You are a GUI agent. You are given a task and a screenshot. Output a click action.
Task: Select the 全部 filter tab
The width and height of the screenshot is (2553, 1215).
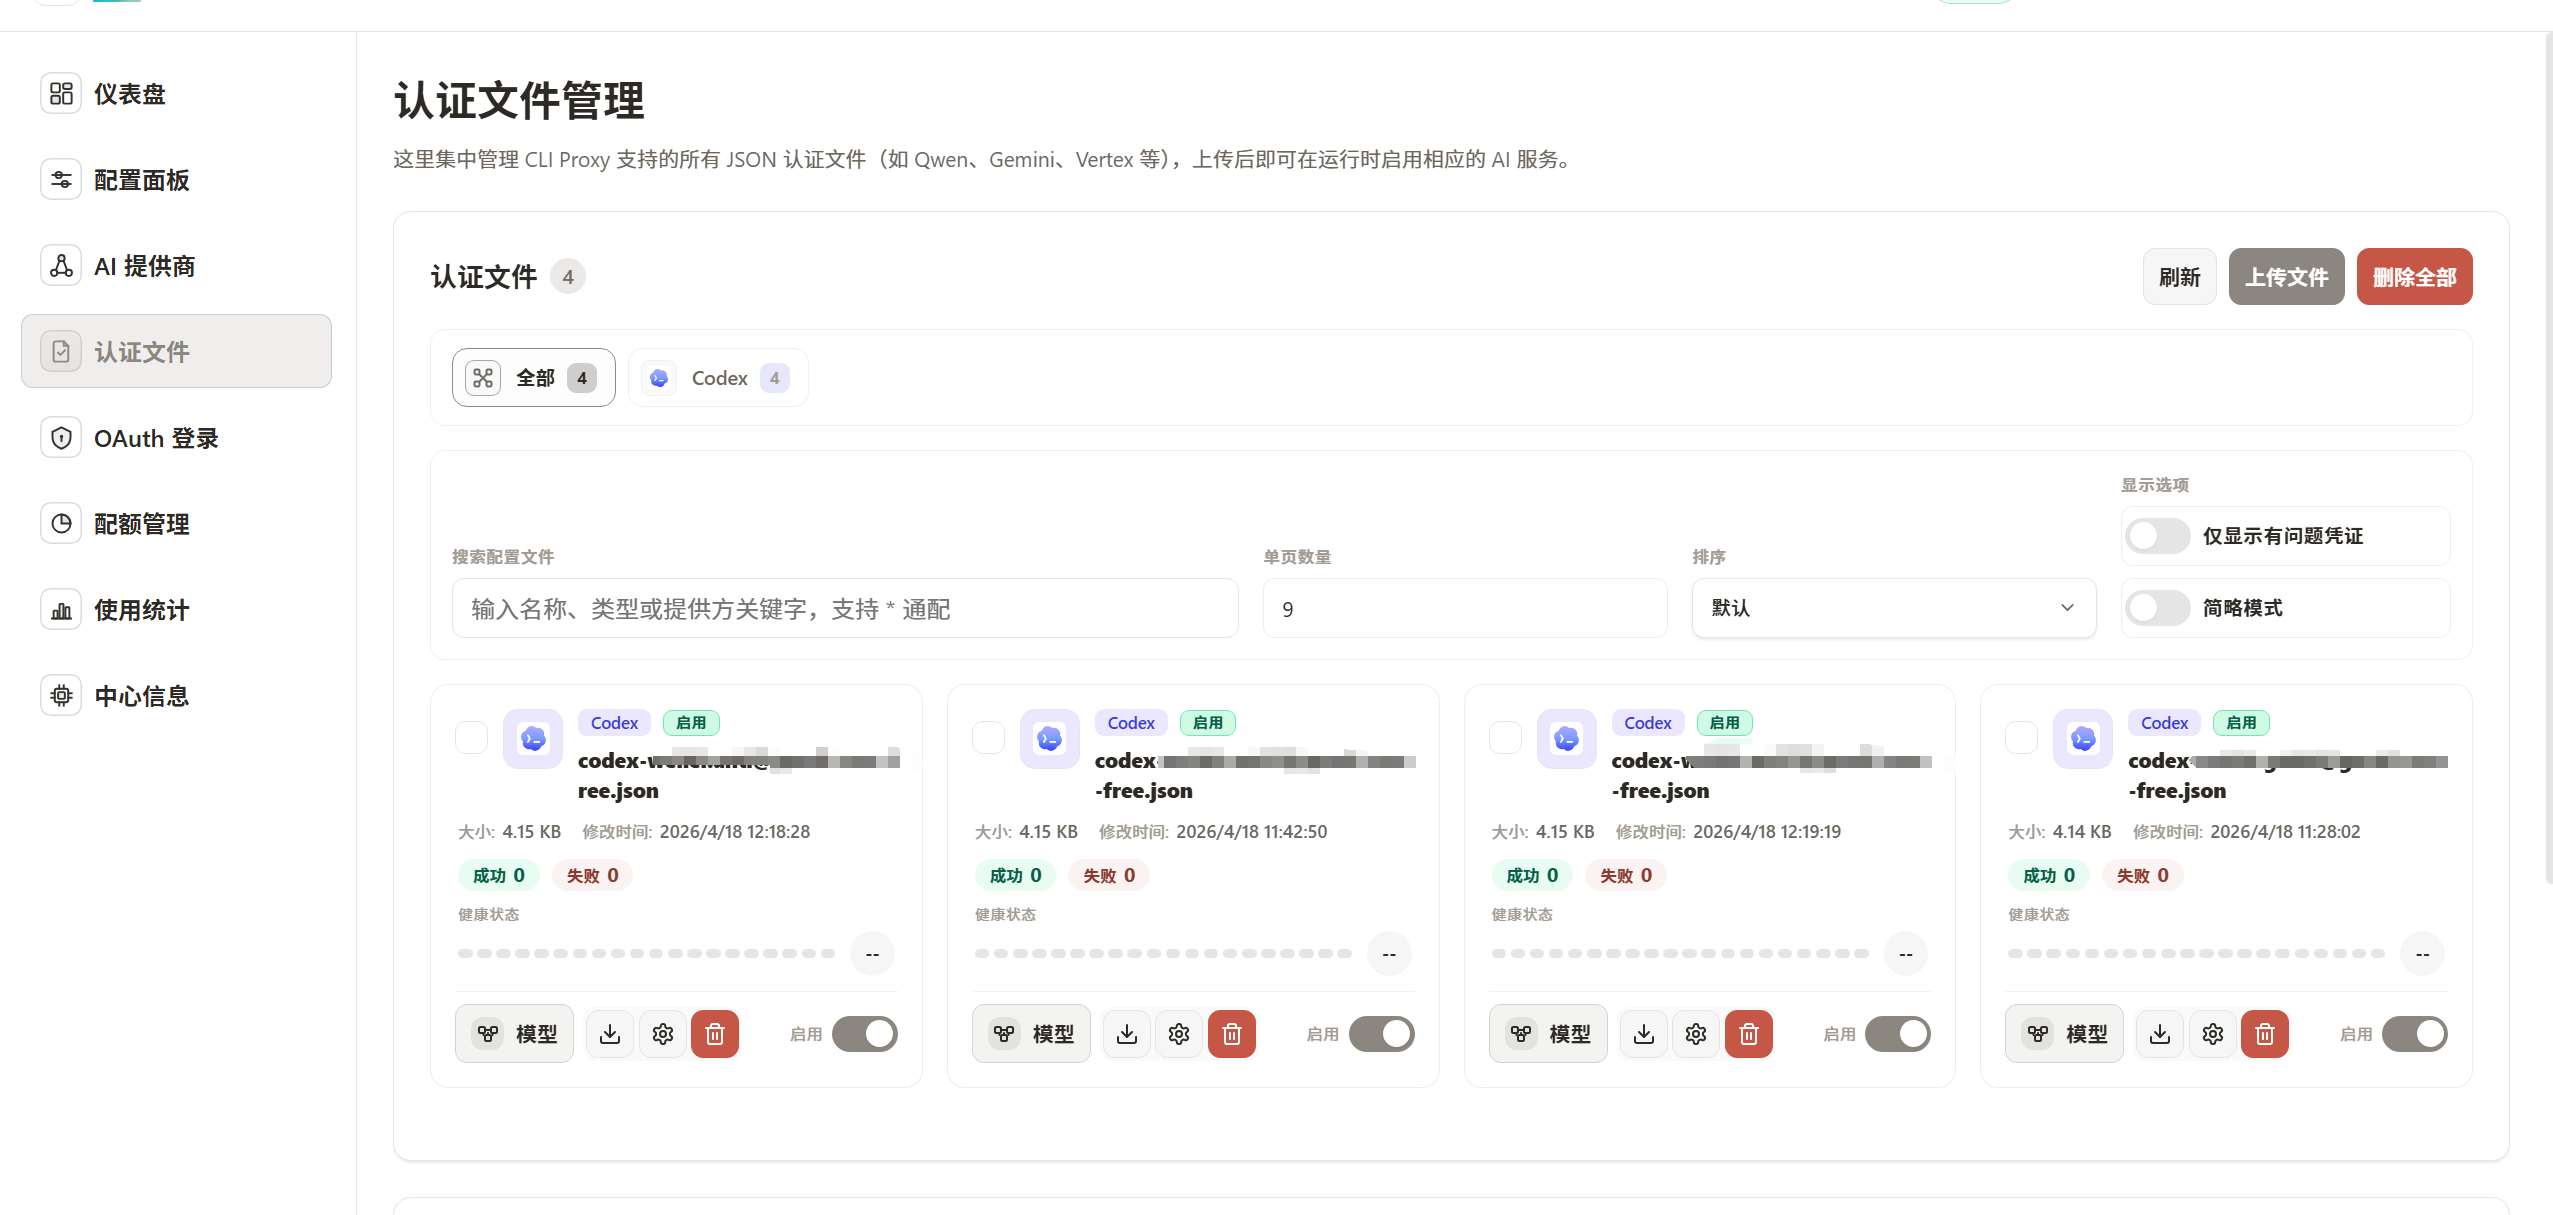click(x=533, y=378)
